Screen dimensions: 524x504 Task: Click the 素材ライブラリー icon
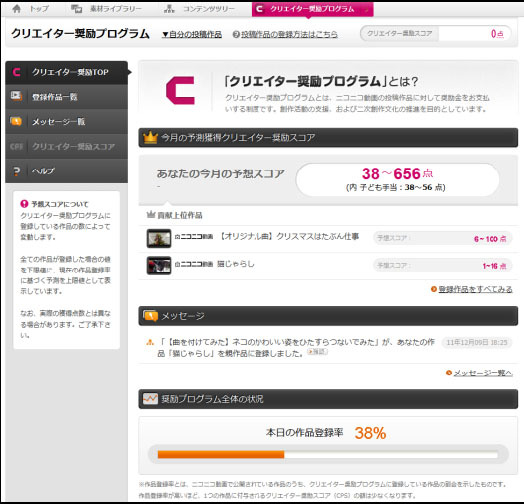click(x=77, y=9)
